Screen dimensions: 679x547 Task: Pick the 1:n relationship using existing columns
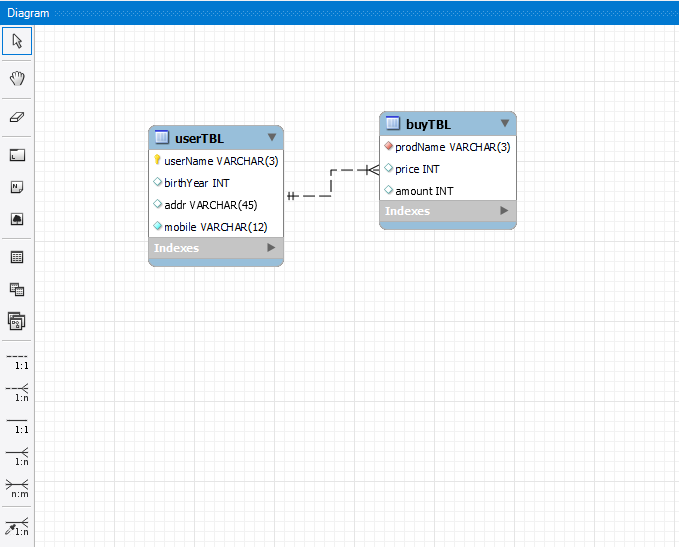[x=17, y=527]
